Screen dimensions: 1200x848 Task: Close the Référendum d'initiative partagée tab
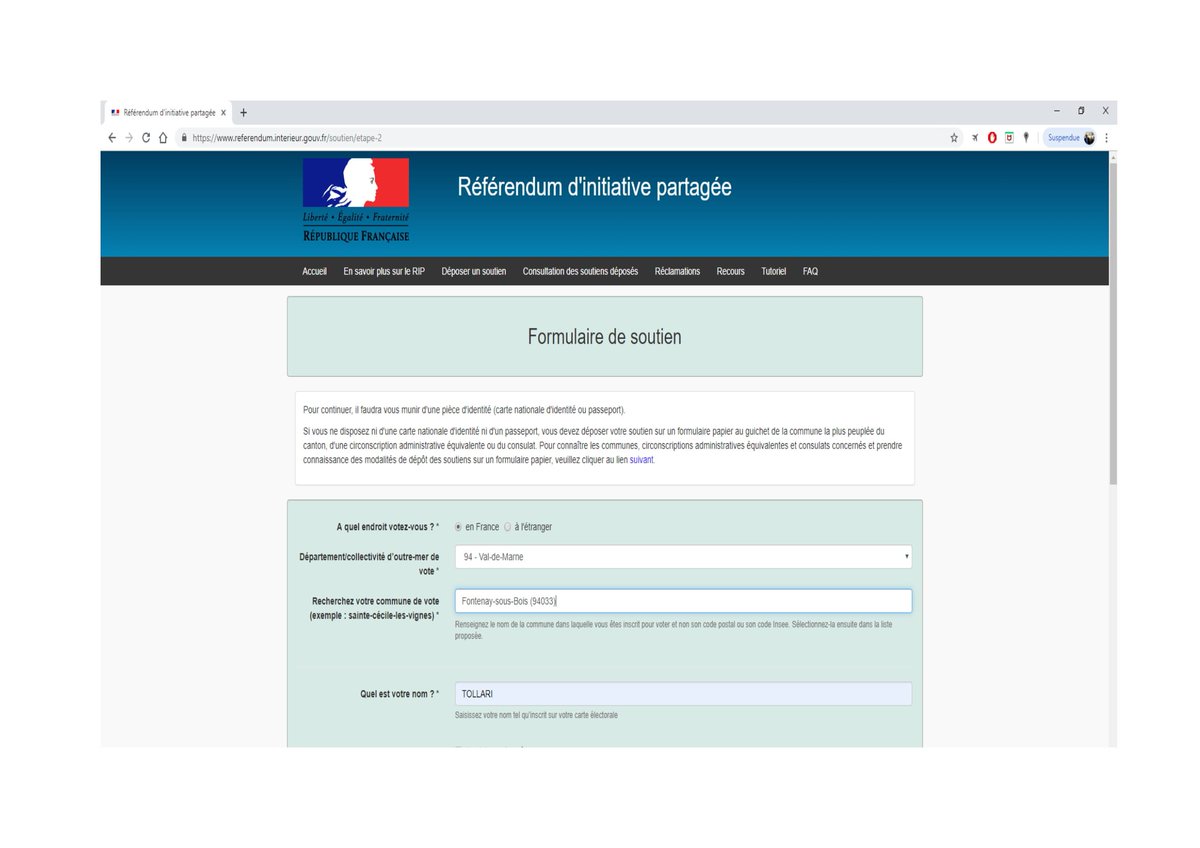(x=224, y=113)
